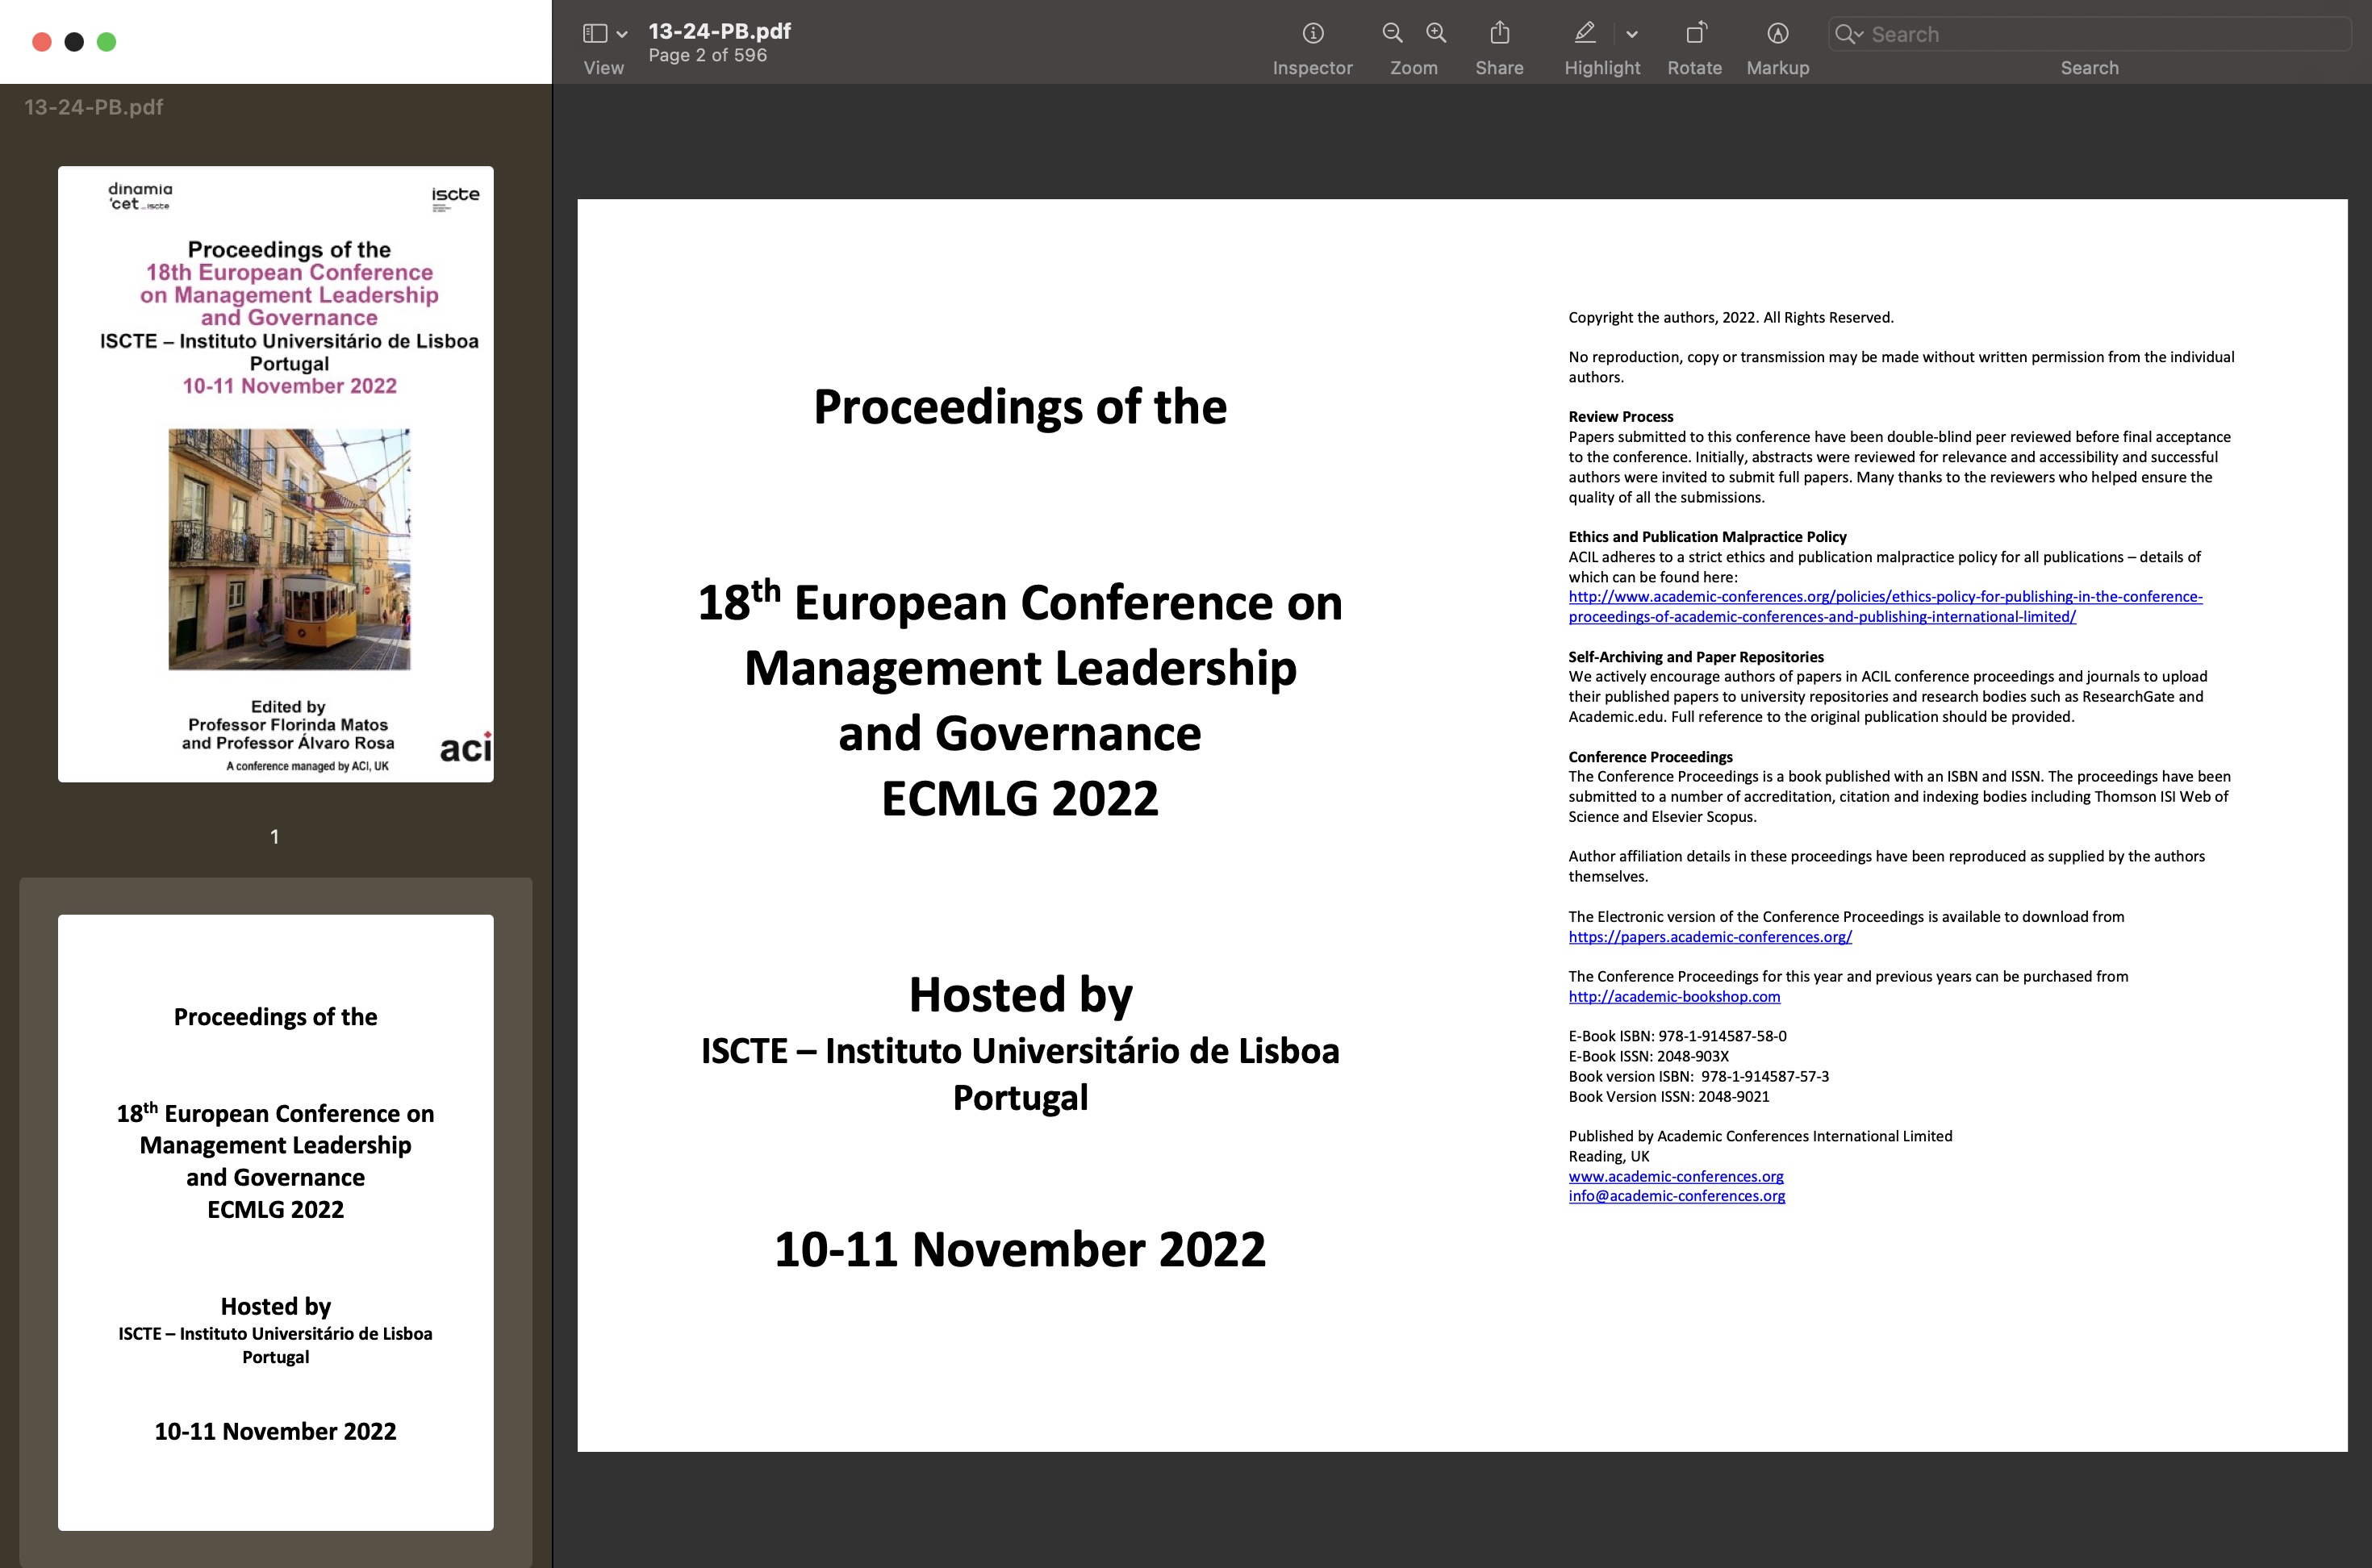The width and height of the screenshot is (2372, 1568).
Task: Open the Share icon in toolbar
Action: coord(1499,34)
